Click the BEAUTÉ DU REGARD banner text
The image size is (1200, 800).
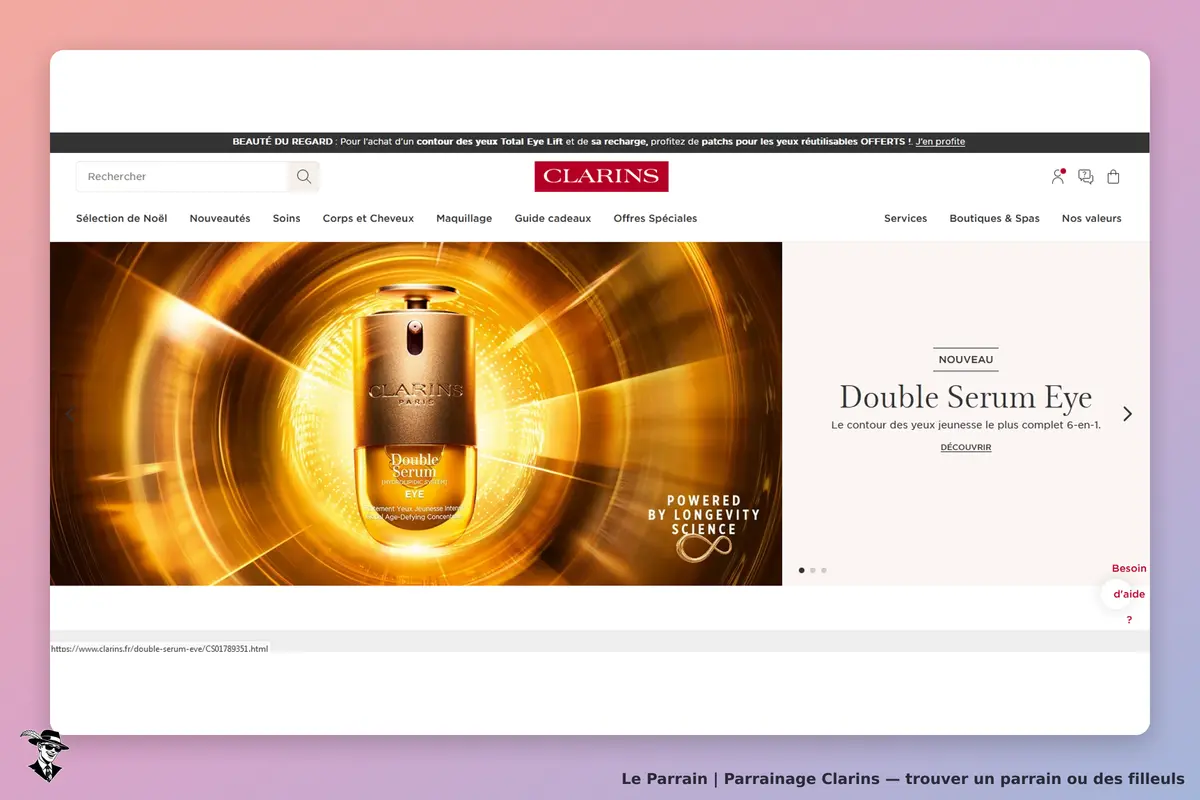283,142
